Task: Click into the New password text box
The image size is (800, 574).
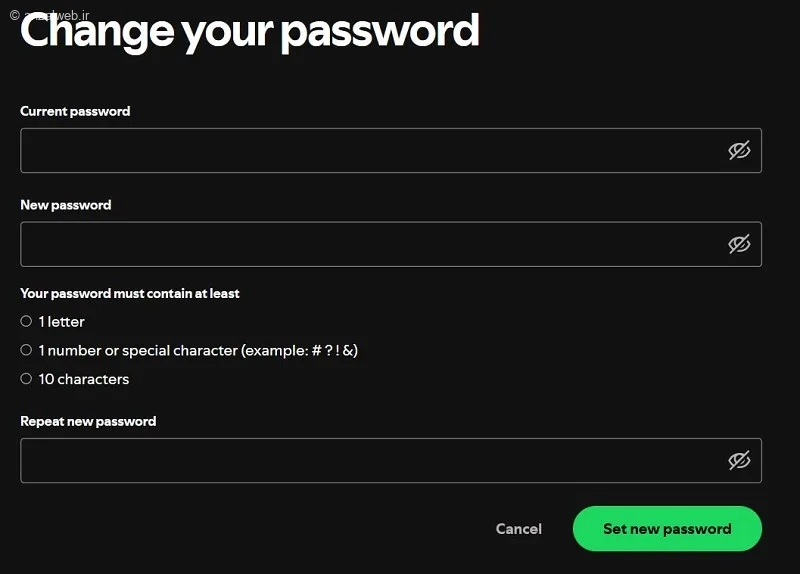Action: (370, 244)
